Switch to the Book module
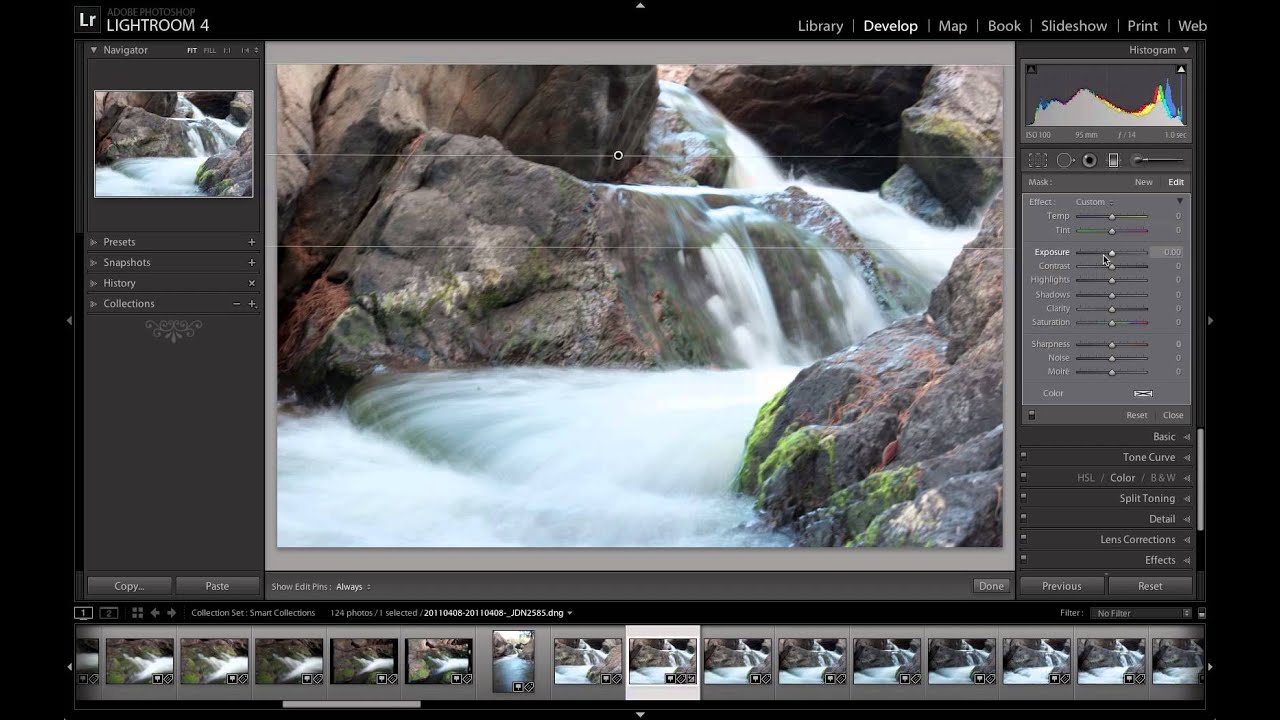1280x720 pixels. pyautogui.click(x=1004, y=26)
